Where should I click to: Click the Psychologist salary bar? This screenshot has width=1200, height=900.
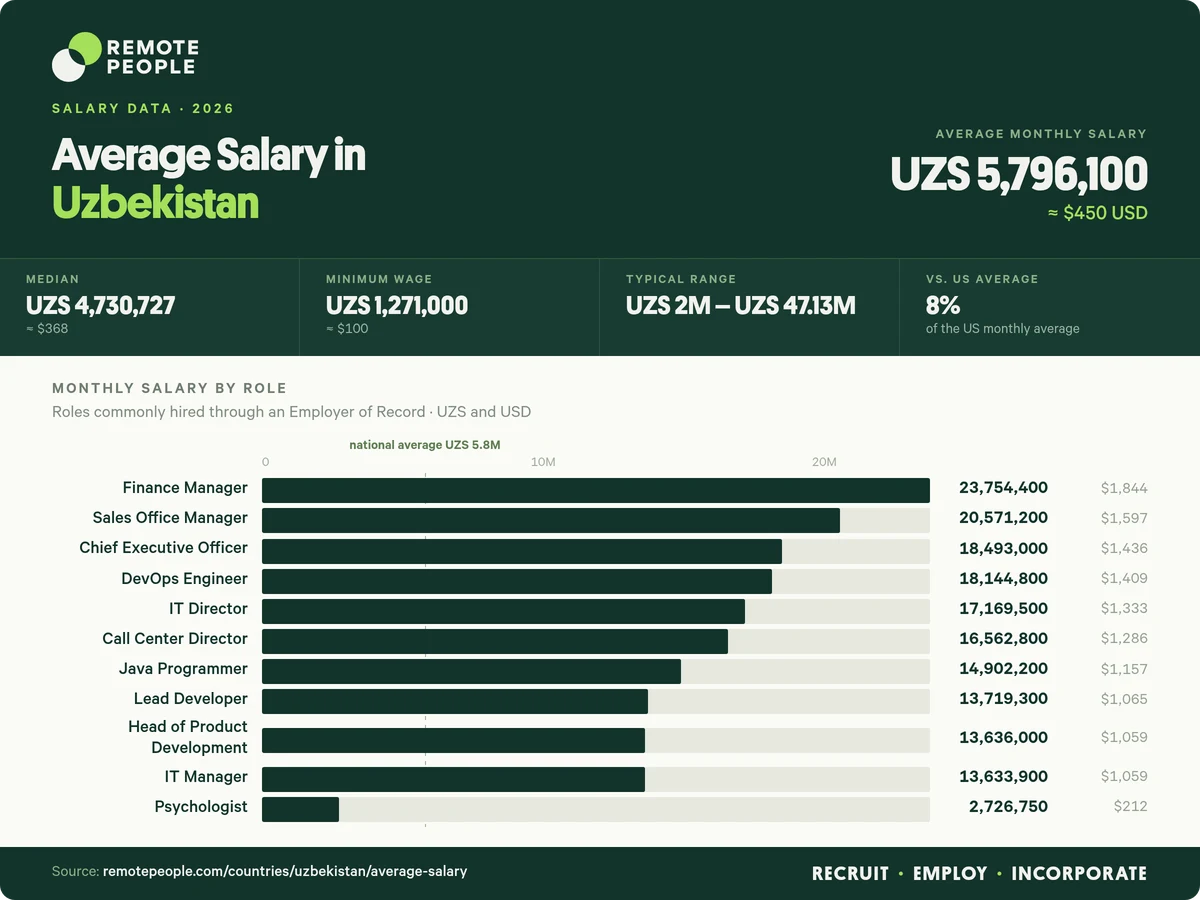click(300, 809)
